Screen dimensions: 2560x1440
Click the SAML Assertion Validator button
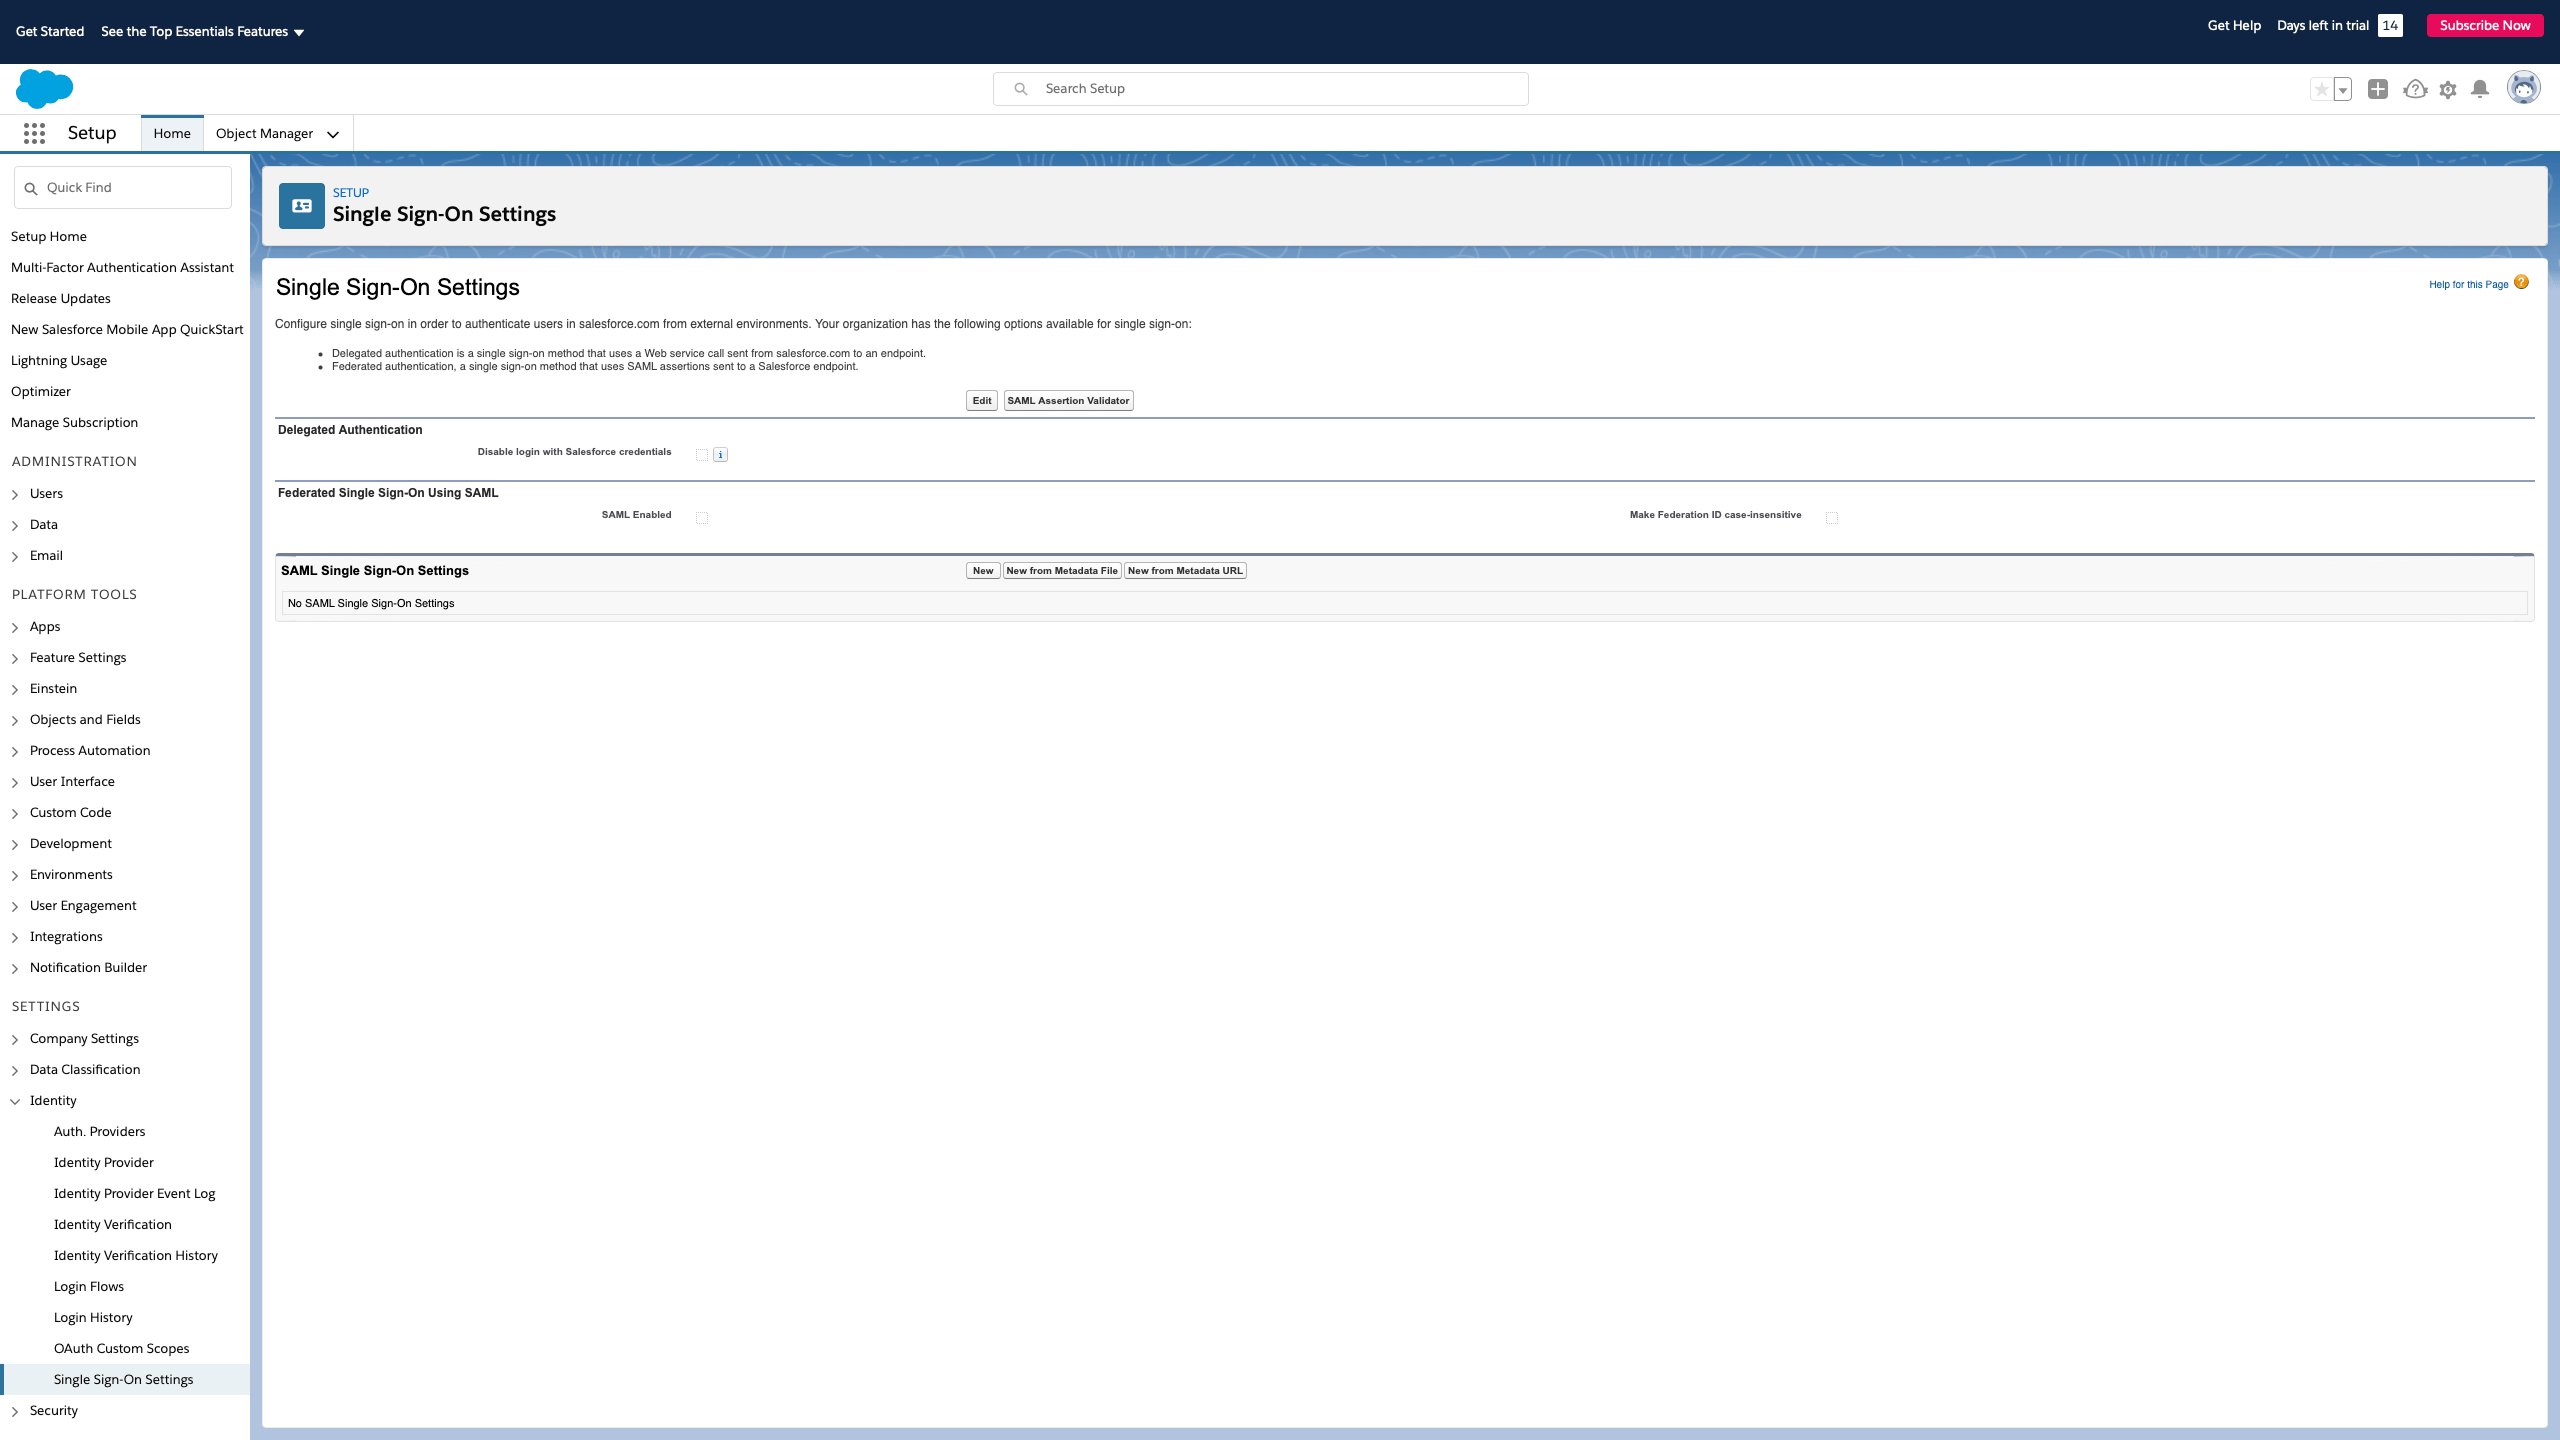(1068, 401)
